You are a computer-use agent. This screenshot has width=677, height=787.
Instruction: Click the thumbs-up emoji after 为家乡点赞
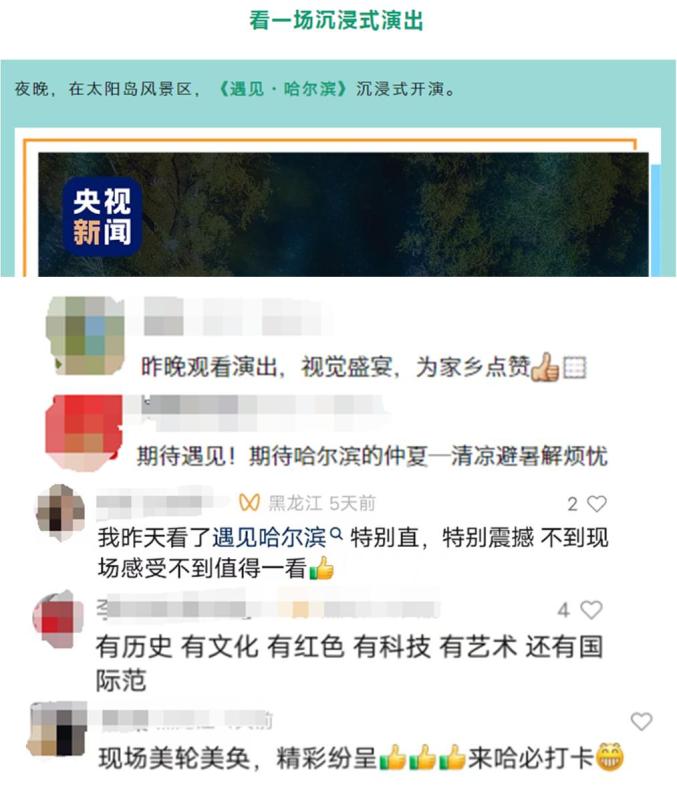(546, 367)
